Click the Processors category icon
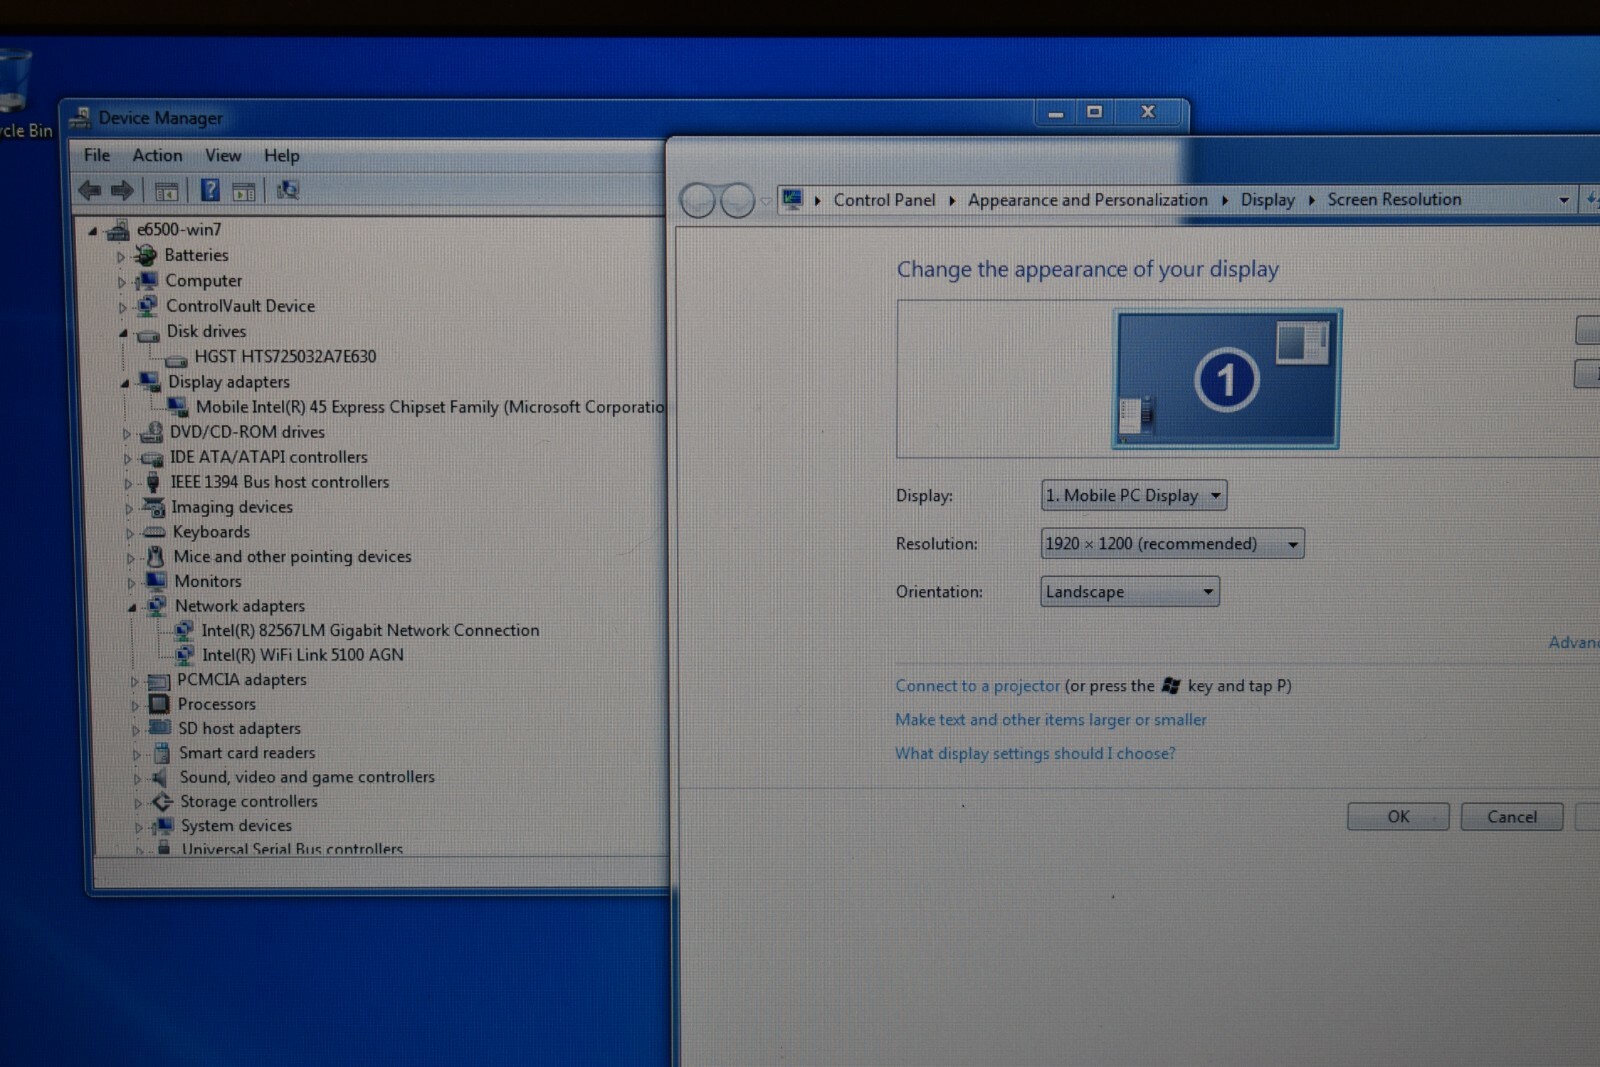 click(159, 704)
